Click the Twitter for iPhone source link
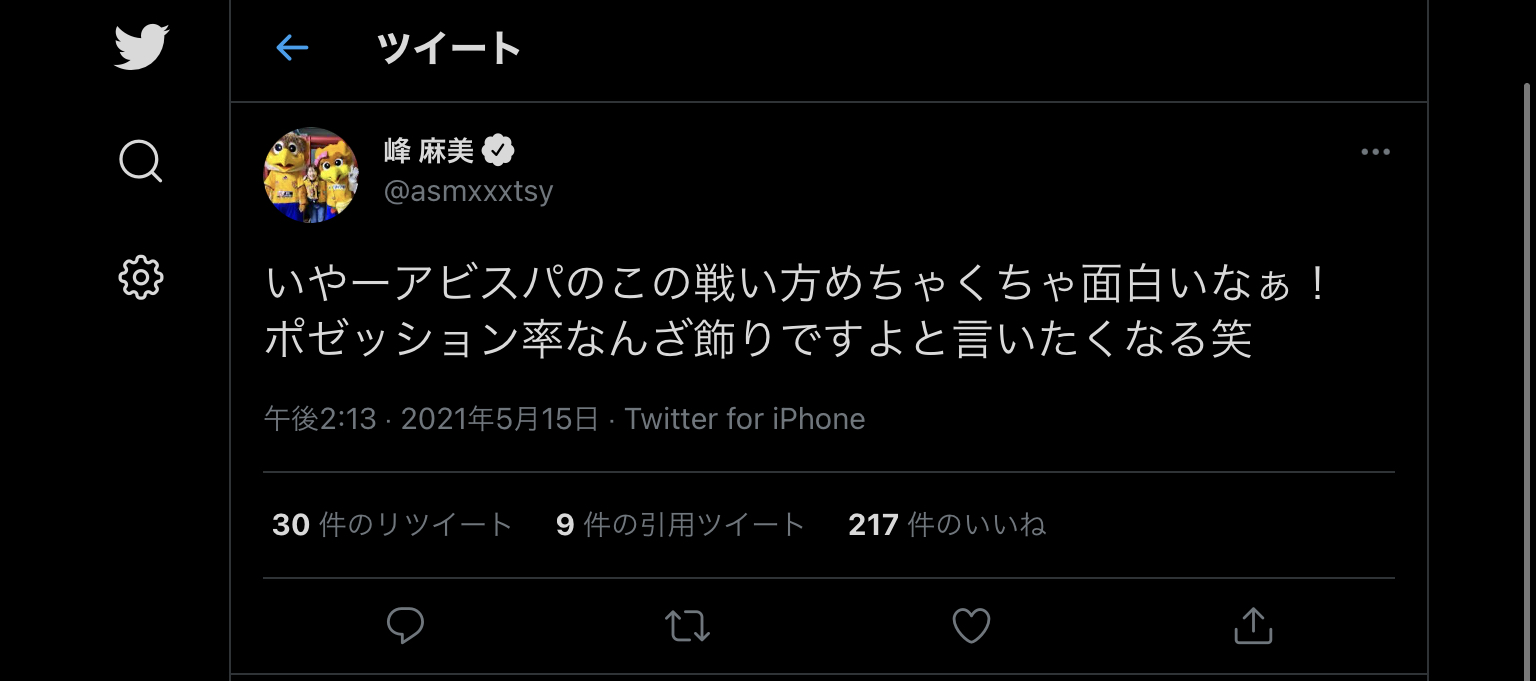Image resolution: width=1536 pixels, height=681 pixels. coord(744,418)
